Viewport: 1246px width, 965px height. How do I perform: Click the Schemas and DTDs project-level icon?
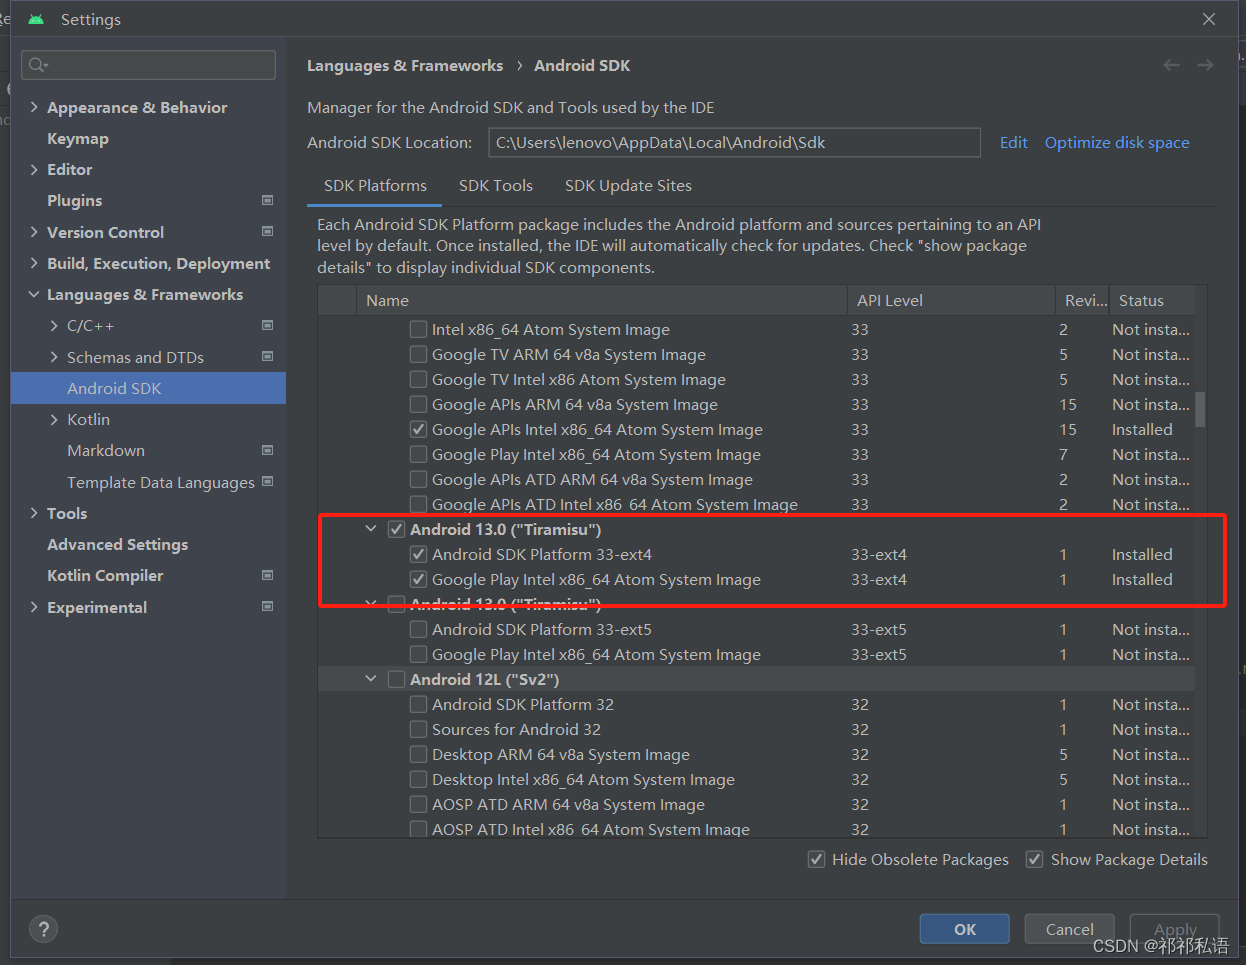pos(267,356)
